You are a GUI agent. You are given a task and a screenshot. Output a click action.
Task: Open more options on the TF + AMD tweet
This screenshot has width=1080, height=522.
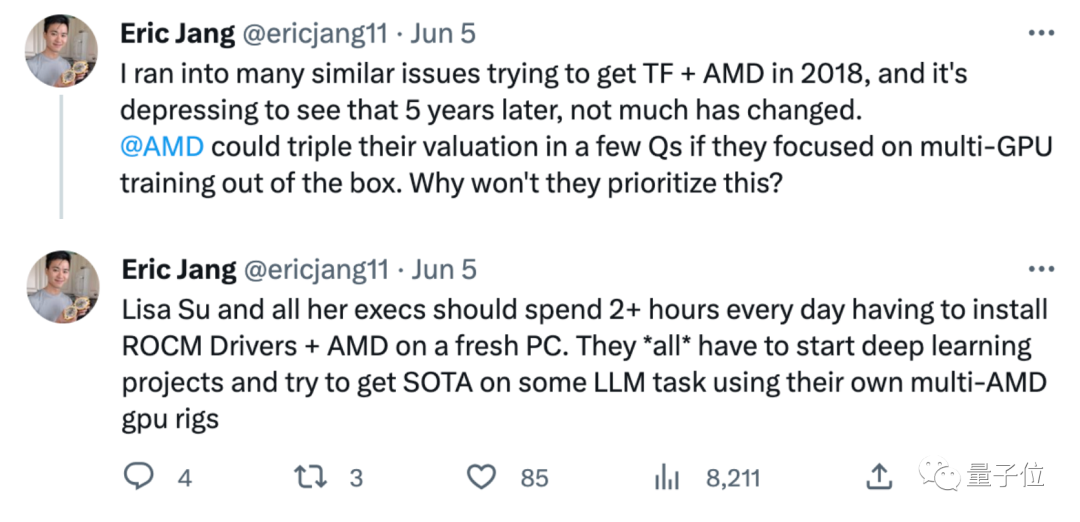(x=1041, y=34)
